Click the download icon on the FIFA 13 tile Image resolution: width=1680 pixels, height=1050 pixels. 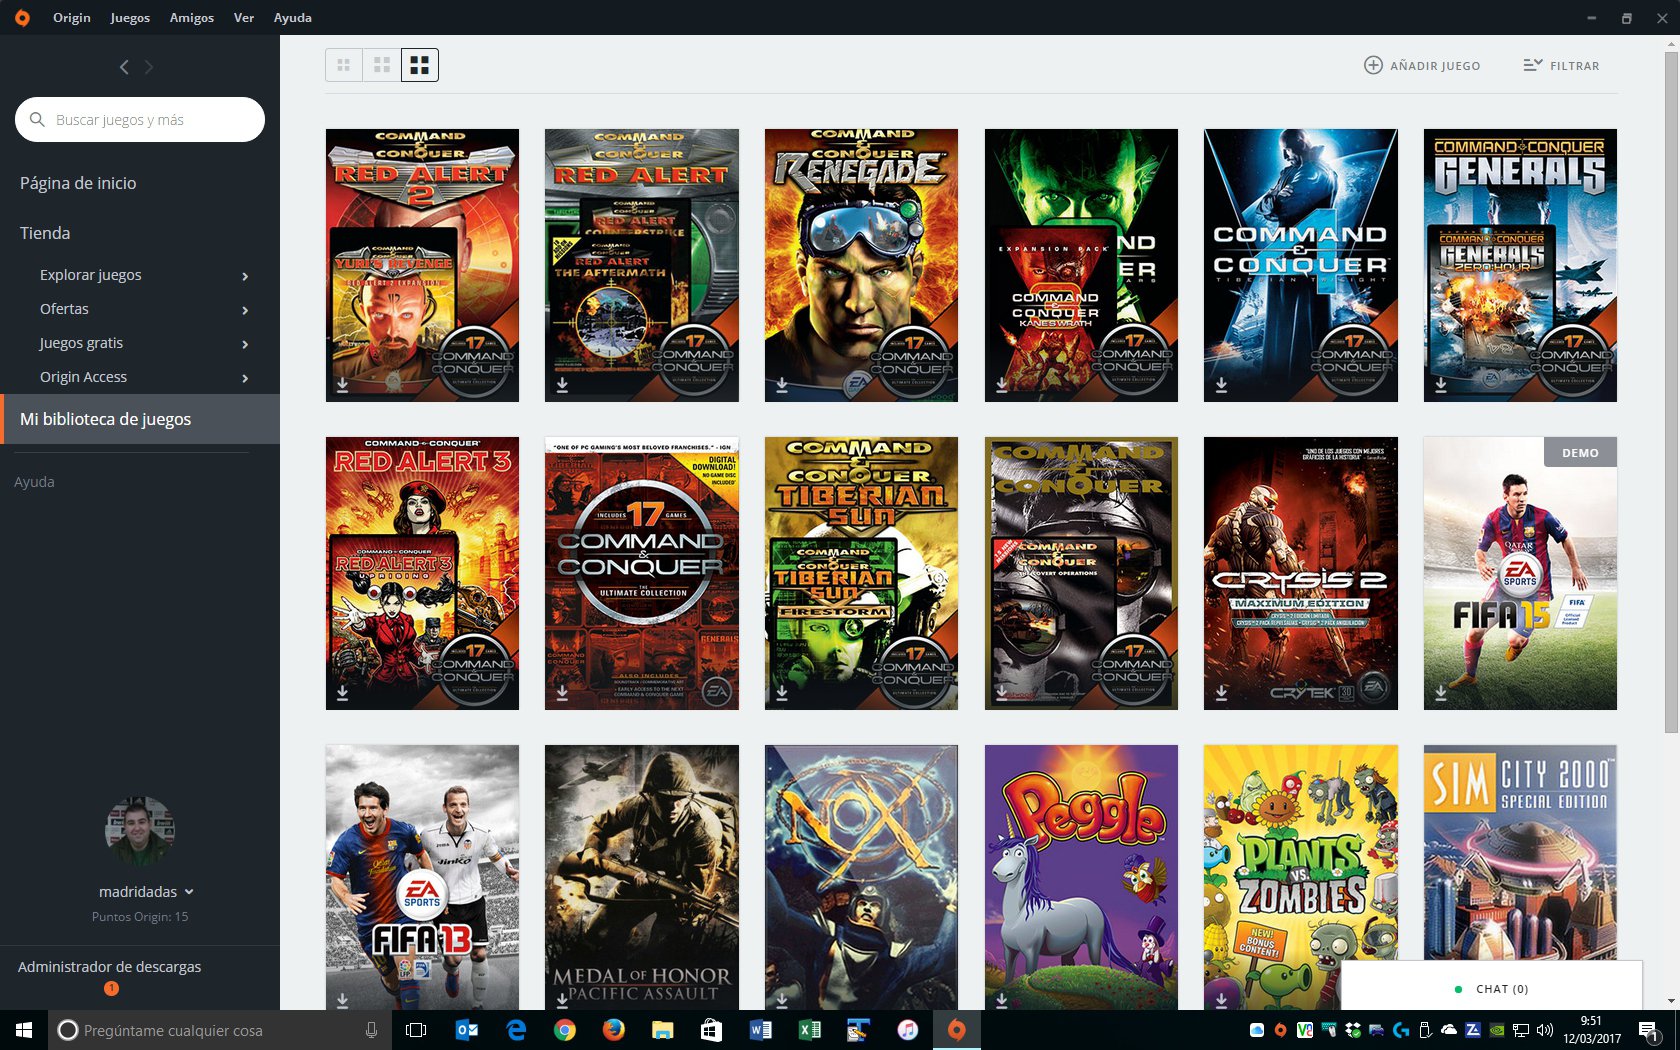[342, 999]
